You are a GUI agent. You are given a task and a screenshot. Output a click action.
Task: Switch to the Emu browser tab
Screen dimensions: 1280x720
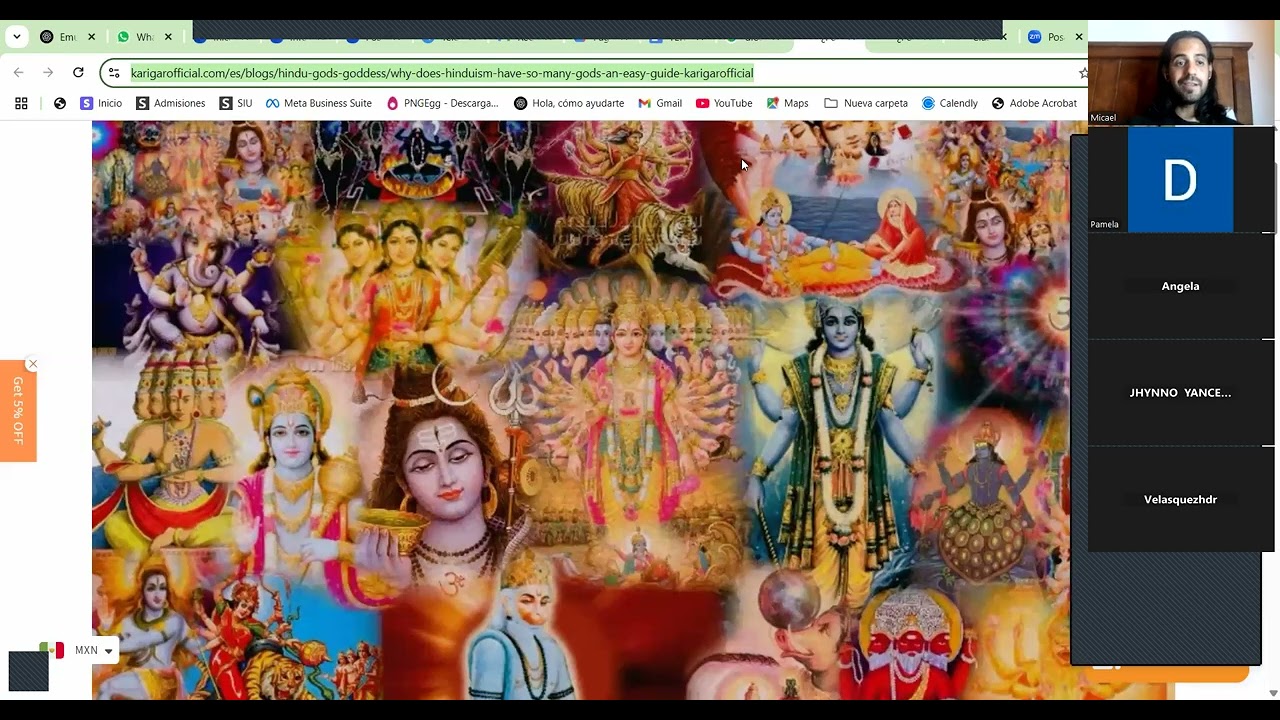(59, 37)
